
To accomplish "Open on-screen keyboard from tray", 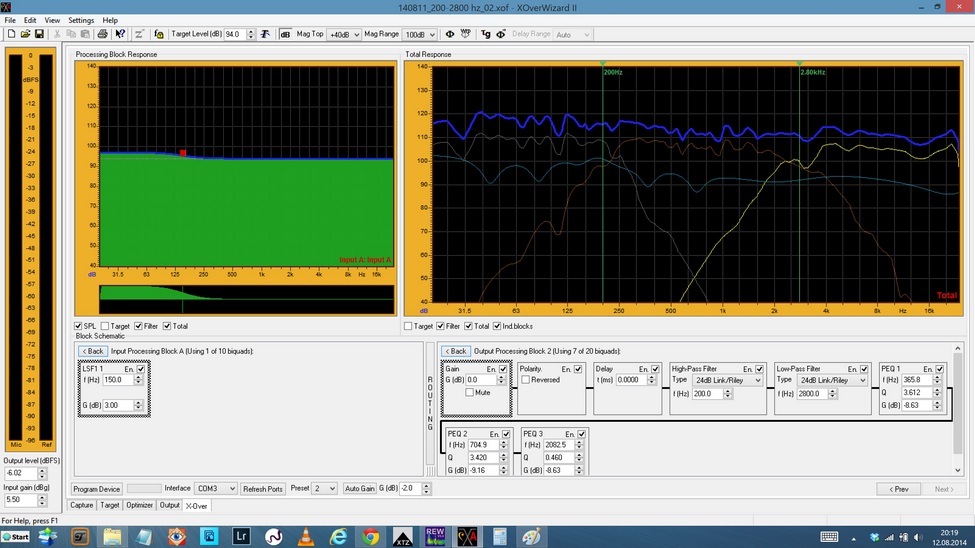I will (x=829, y=537).
